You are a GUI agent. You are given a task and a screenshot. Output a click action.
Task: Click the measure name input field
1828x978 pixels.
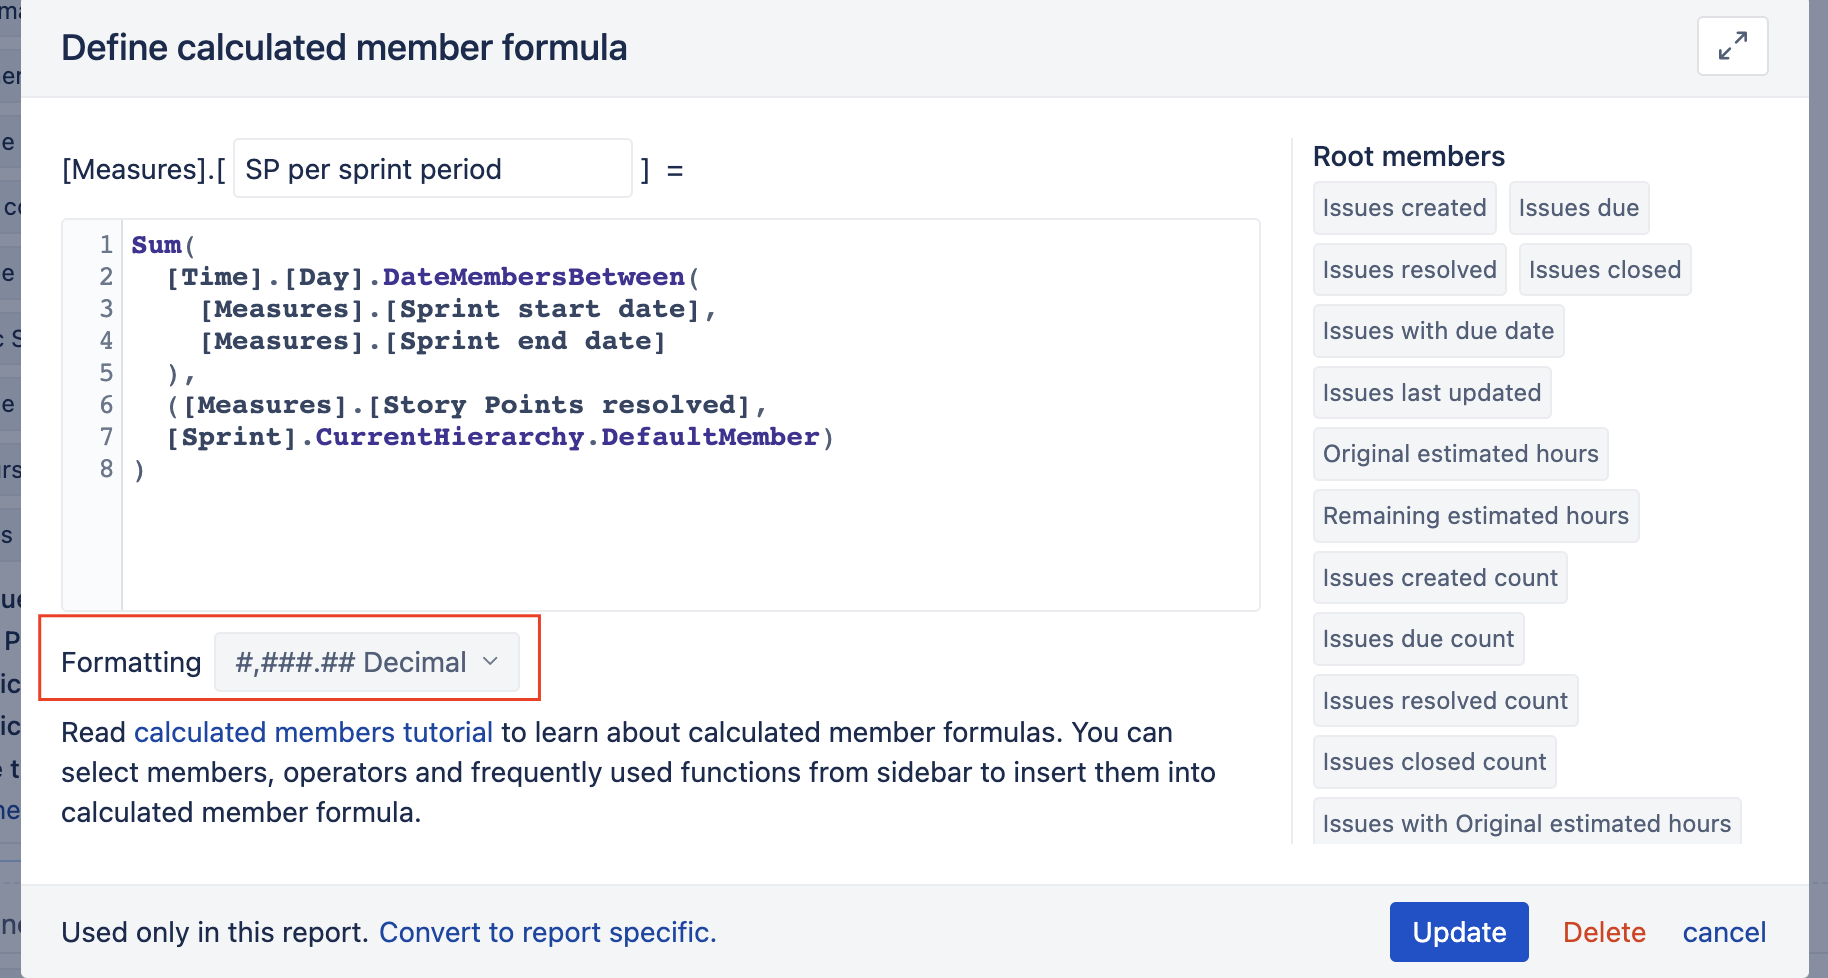point(432,169)
